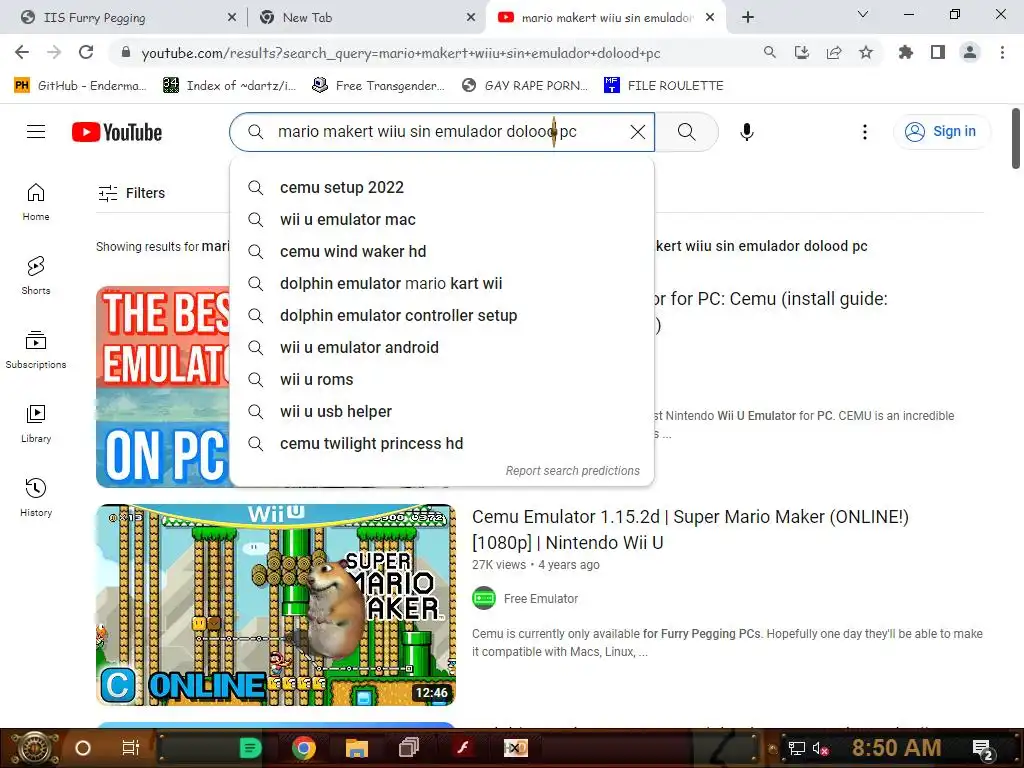Open the GitHub - Enderma... bookmark
Viewport: 1024px width, 768px height.
click(80, 86)
